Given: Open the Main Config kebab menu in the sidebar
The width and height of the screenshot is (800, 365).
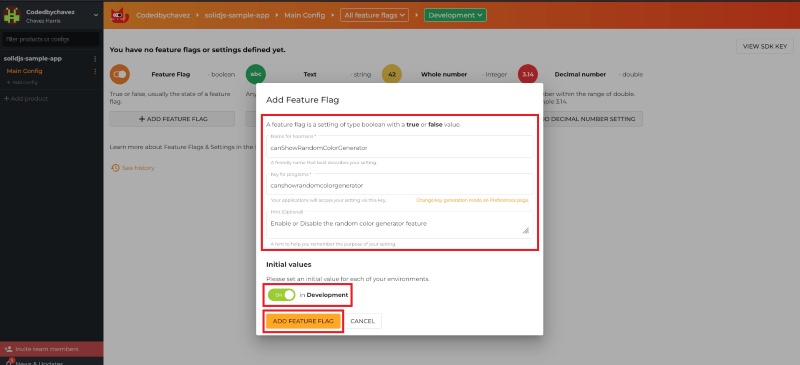Looking at the screenshot, I should (95, 71).
